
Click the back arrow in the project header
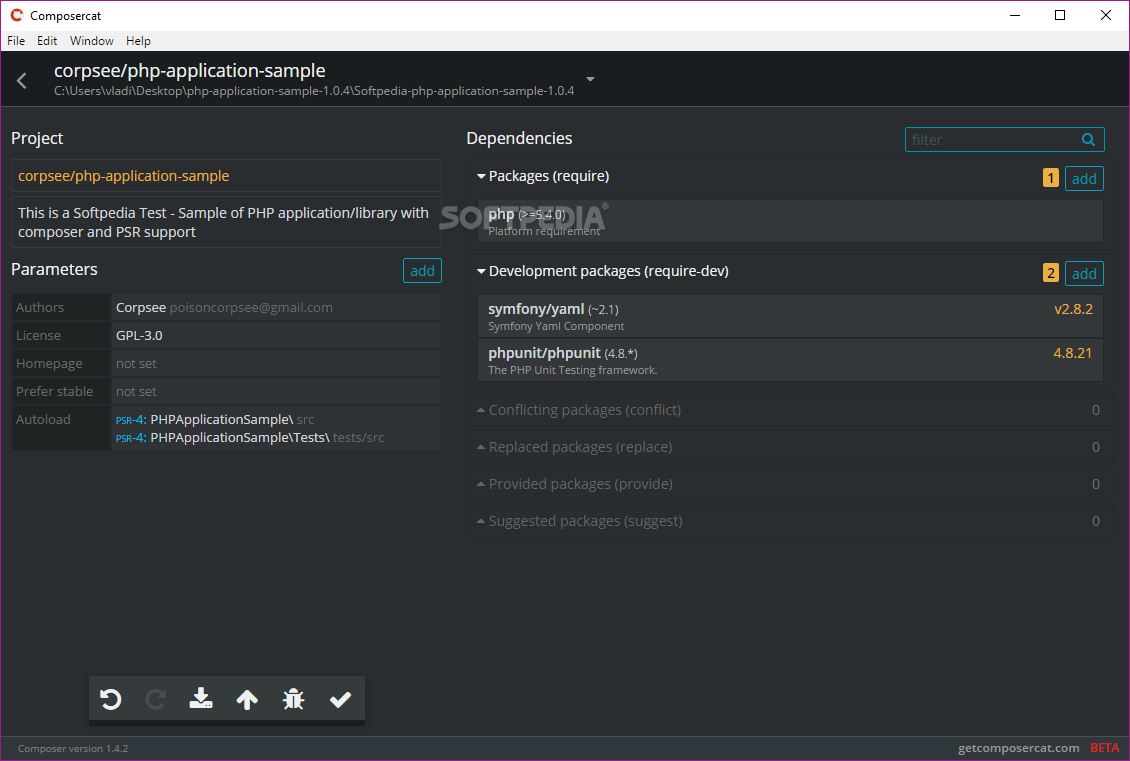pos(22,81)
